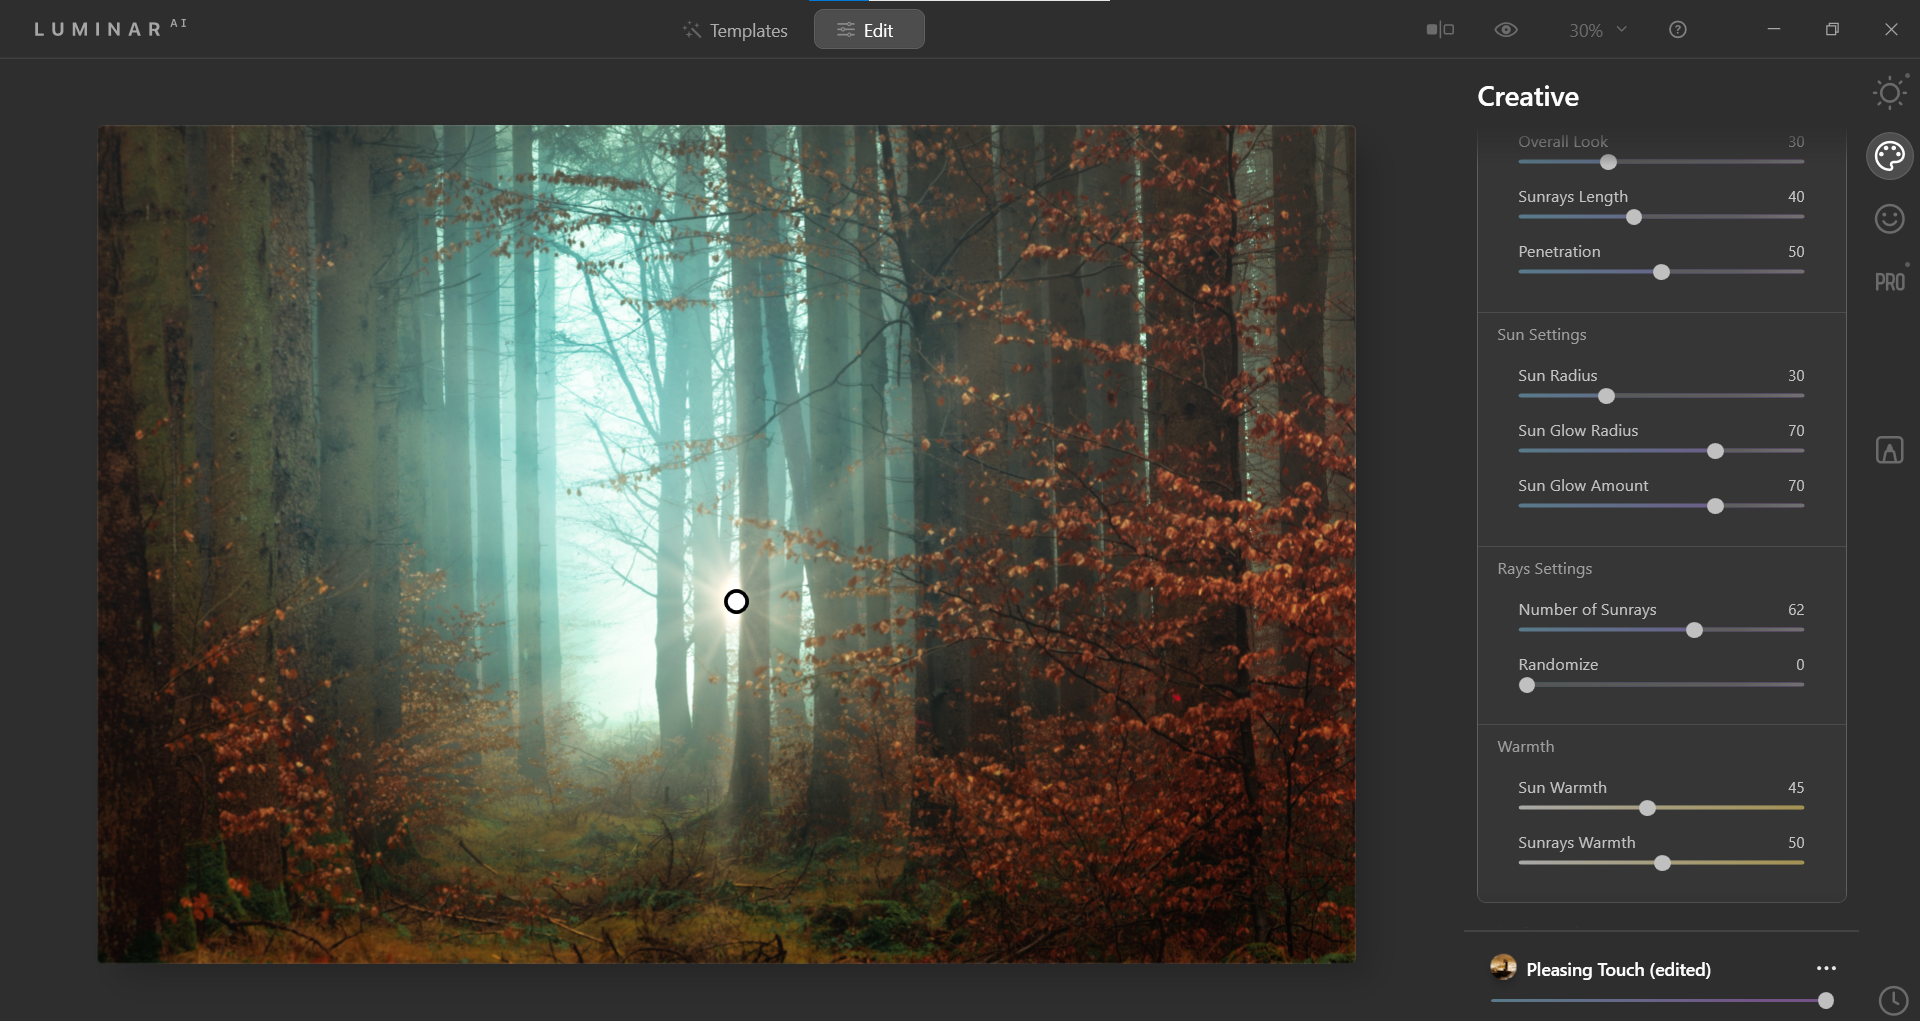This screenshot has width=1920, height=1021.
Task: Open the Portrait tools smiley icon
Action: 1889,219
